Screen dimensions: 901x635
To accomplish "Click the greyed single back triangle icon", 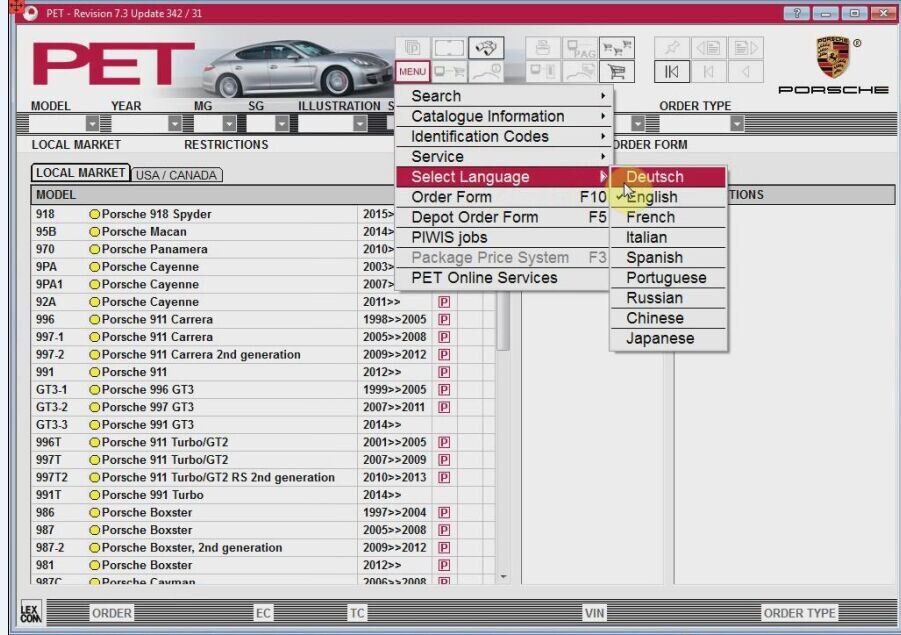I will [746, 72].
